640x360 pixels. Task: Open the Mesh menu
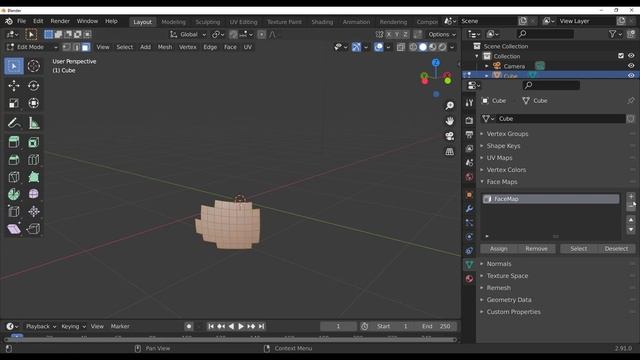tap(165, 47)
